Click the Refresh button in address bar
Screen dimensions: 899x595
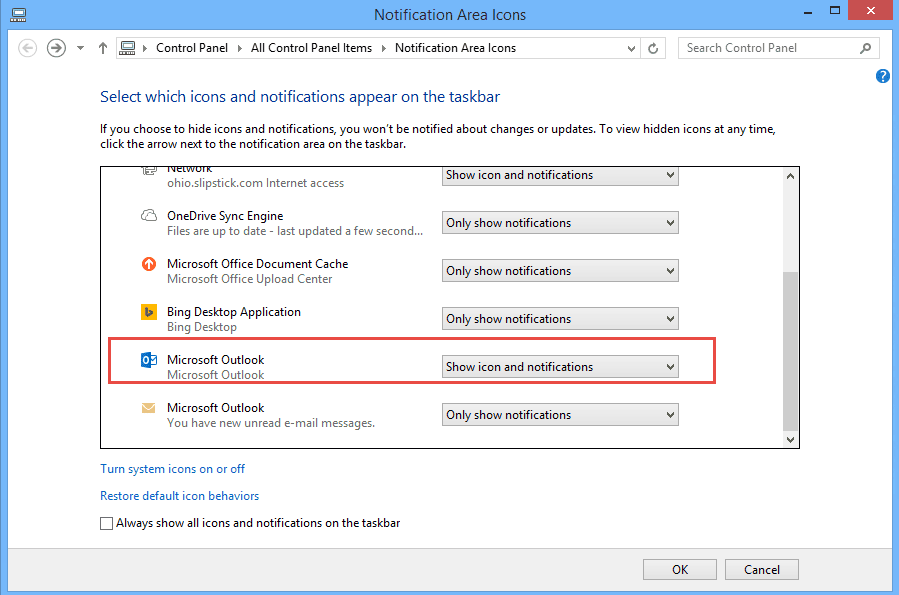[653, 48]
